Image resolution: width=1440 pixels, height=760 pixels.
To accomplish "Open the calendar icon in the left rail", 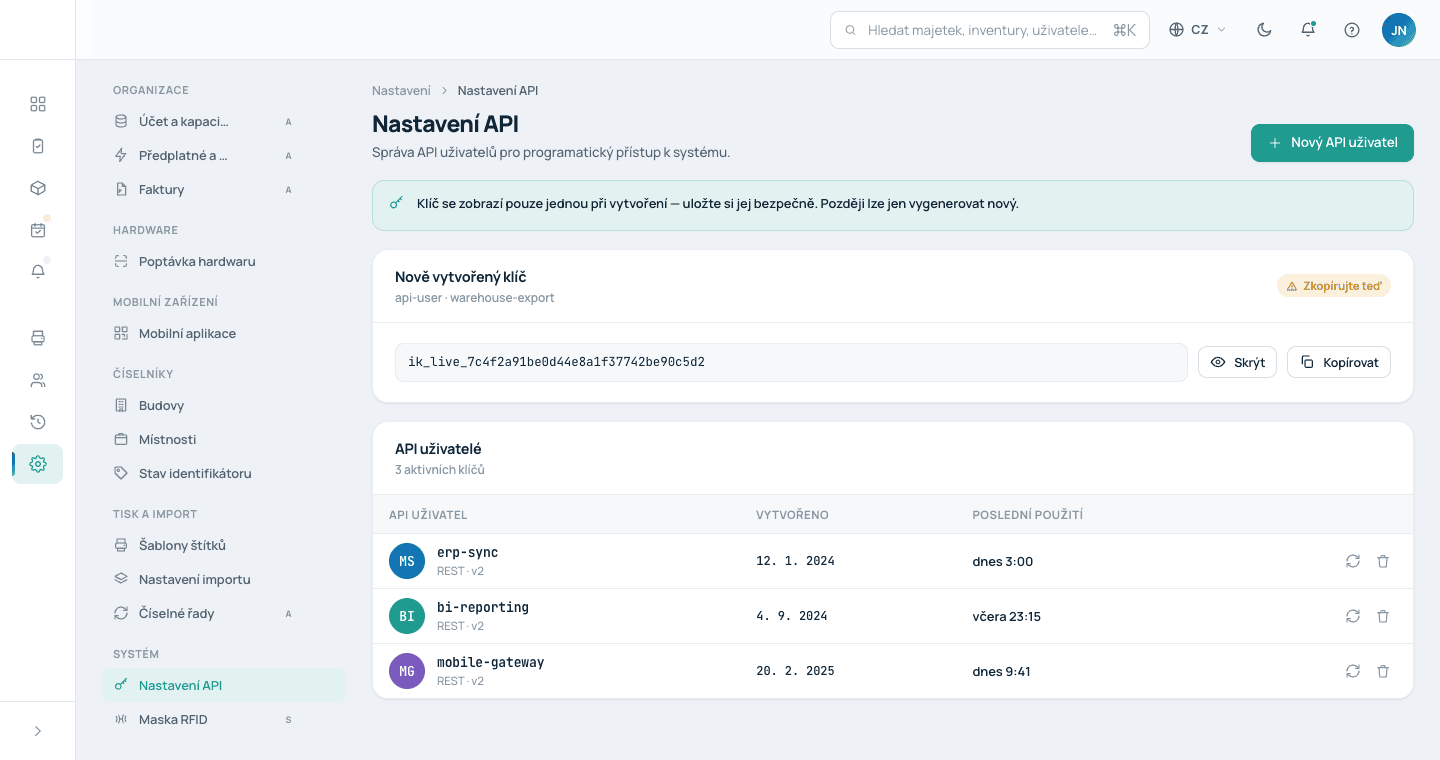I will coord(38,230).
